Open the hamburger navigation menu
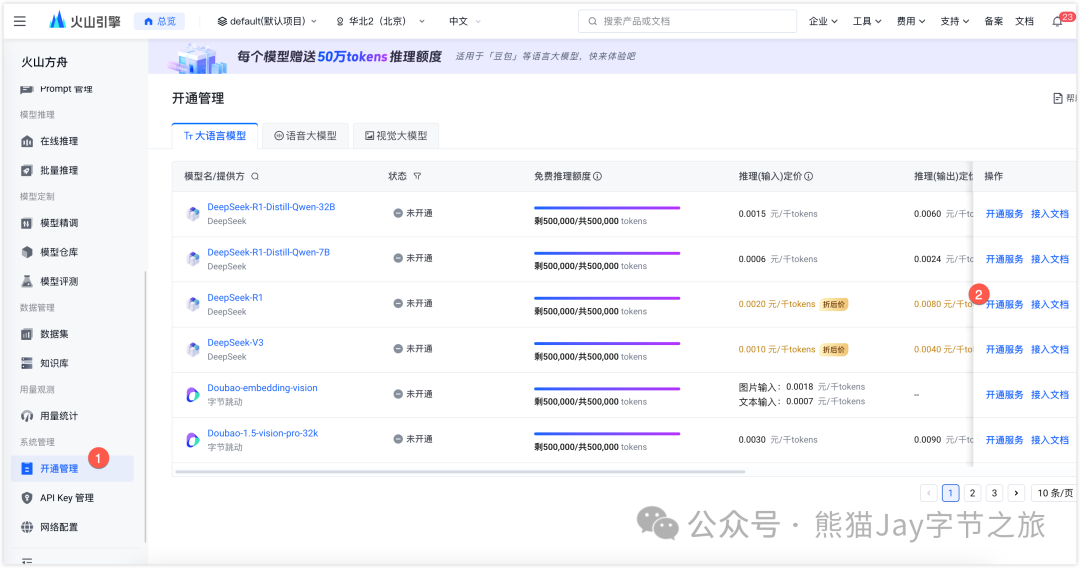The width and height of the screenshot is (1080, 568). click(x=20, y=21)
